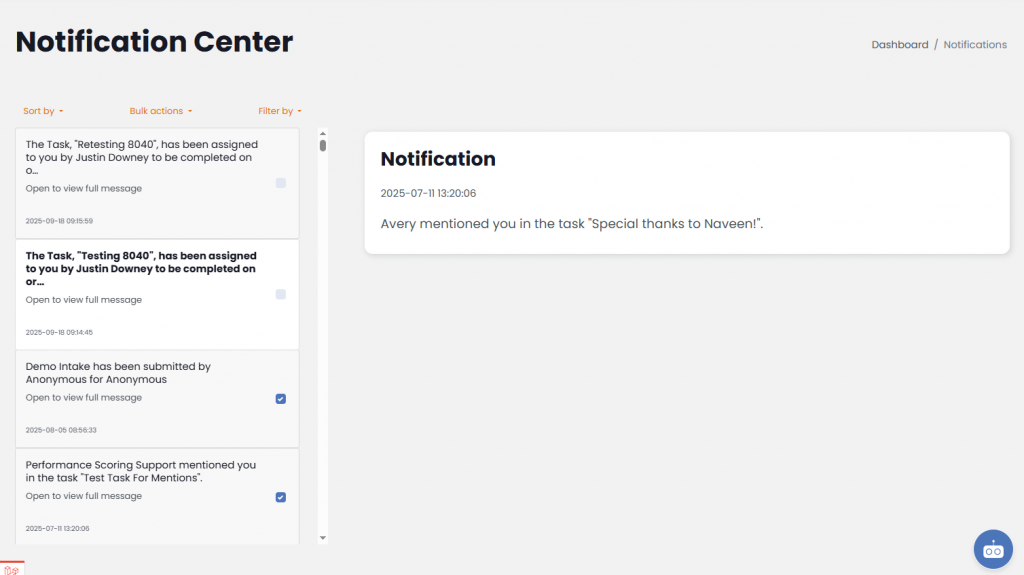Tick the "Retesting 8040" notification checkbox
The image size is (1024, 575).
click(281, 183)
